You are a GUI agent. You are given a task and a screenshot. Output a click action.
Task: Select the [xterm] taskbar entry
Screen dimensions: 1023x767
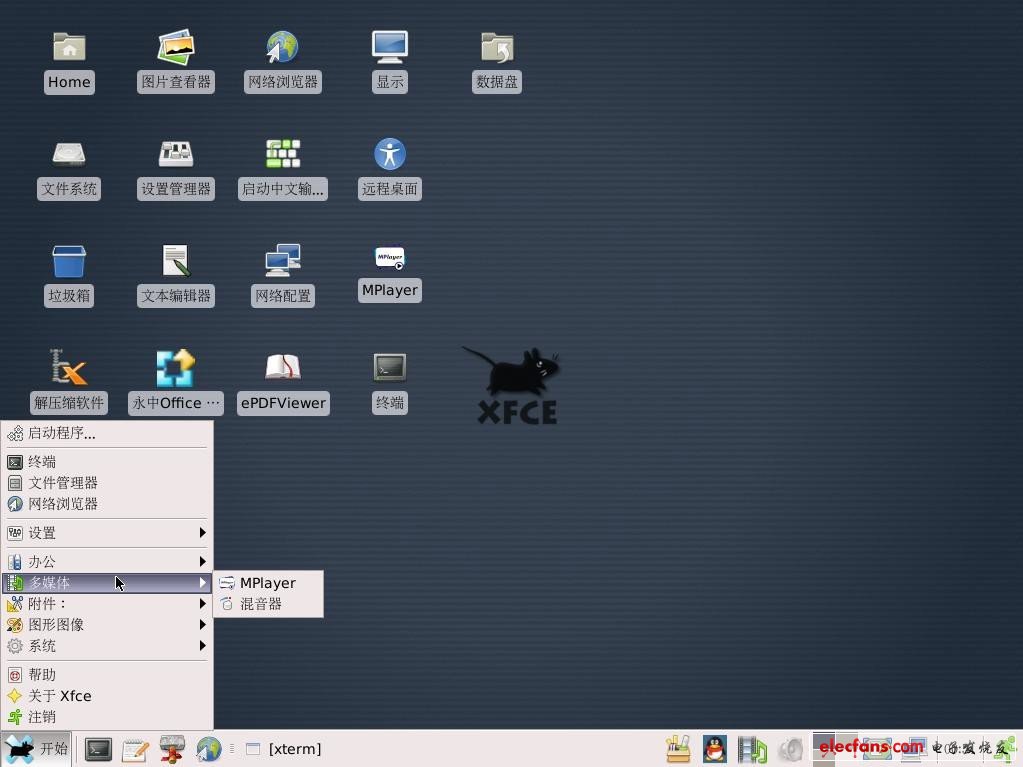tap(294, 748)
